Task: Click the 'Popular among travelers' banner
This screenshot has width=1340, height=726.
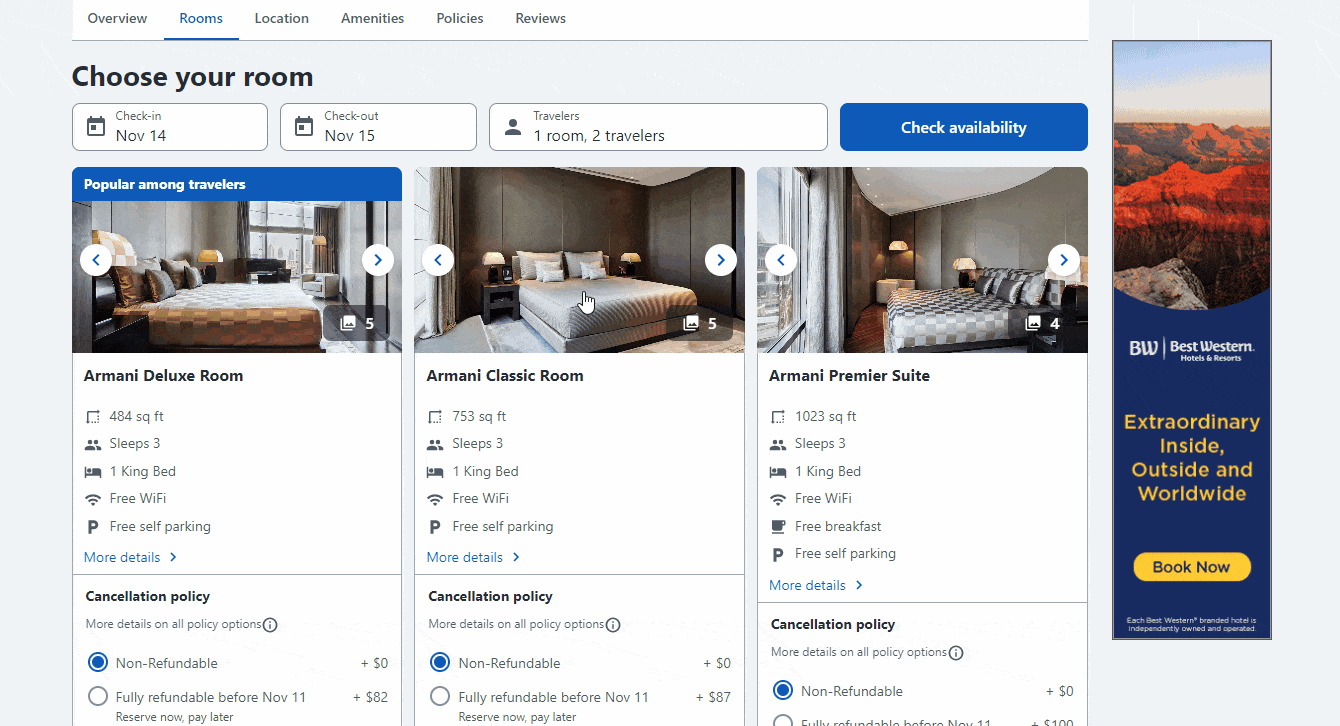Action: pyautogui.click(x=237, y=184)
